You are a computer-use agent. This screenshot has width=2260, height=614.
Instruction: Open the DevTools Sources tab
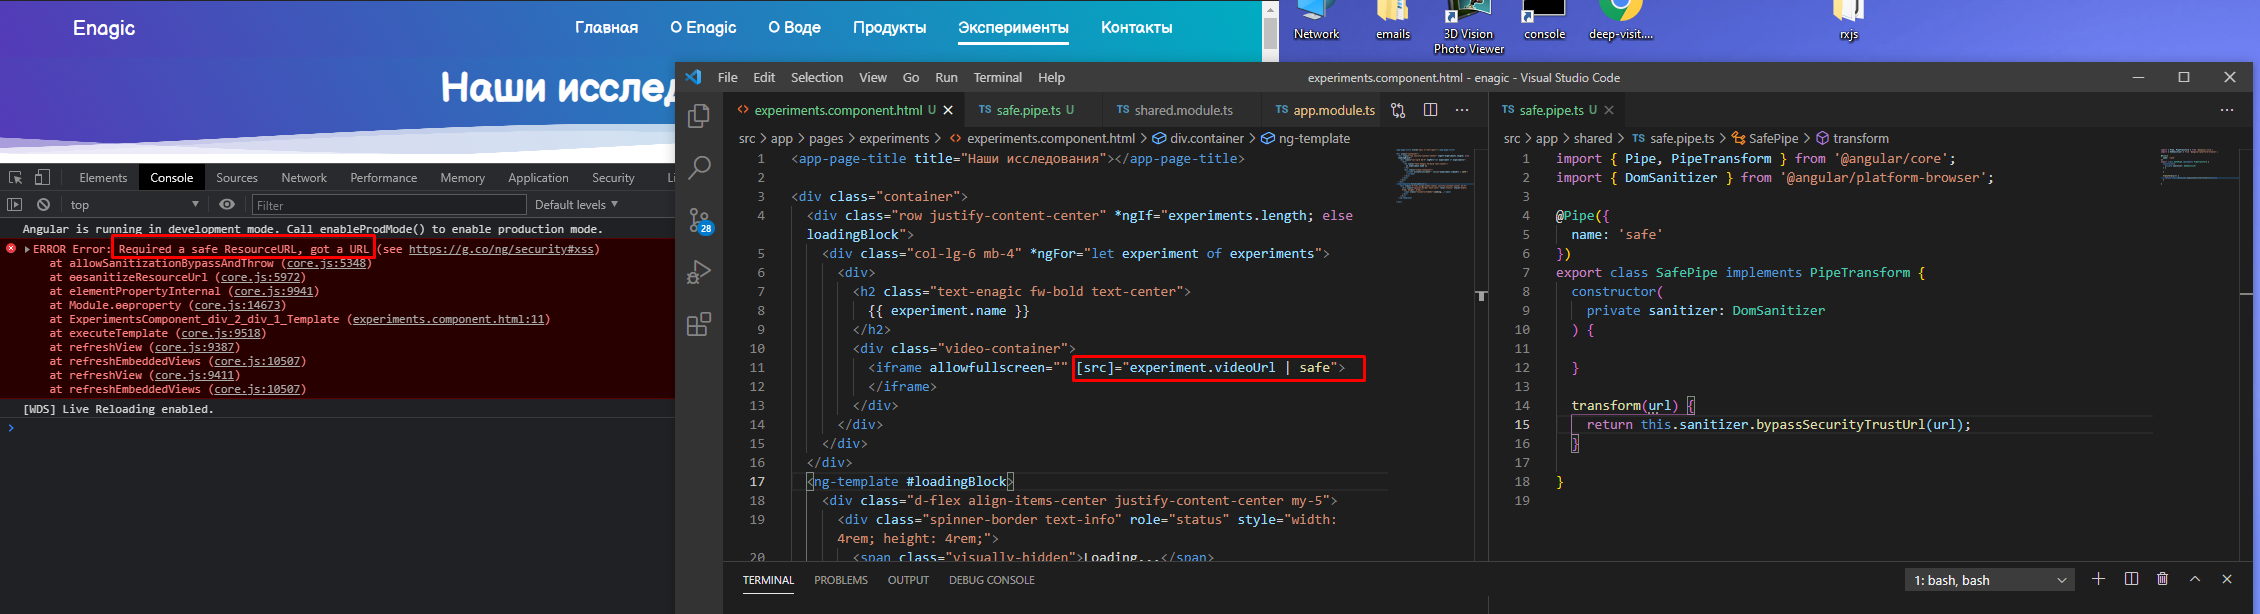pos(237,177)
